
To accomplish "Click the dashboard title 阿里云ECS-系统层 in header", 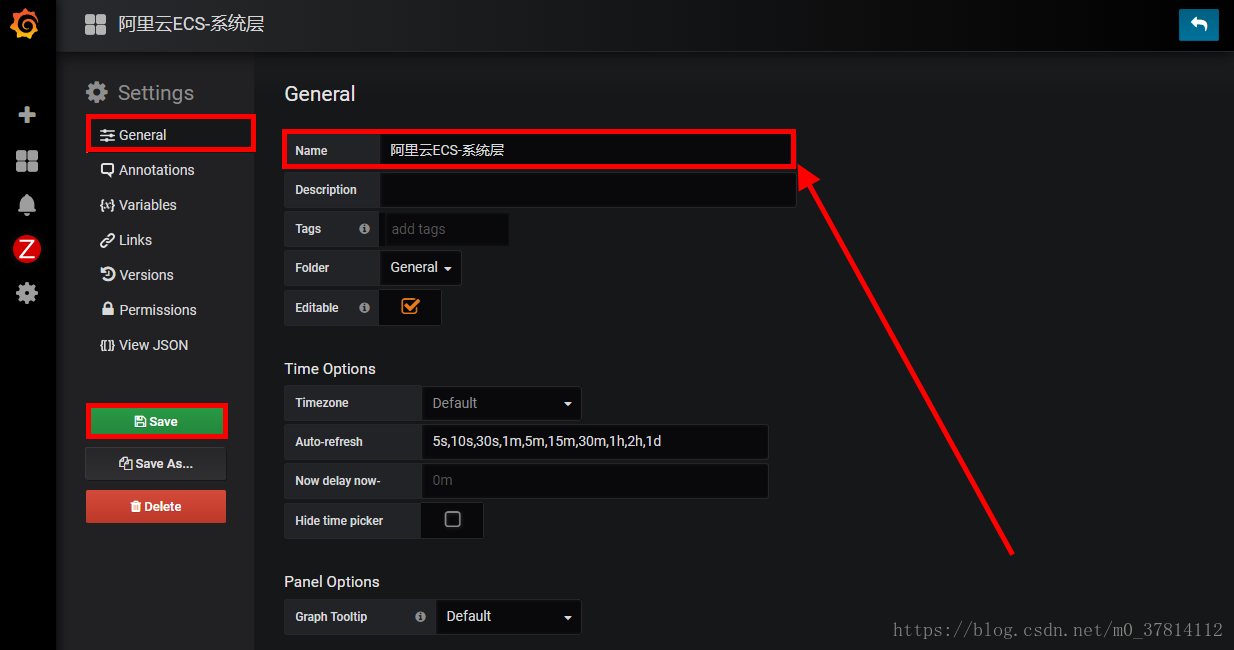I will pyautogui.click(x=191, y=24).
